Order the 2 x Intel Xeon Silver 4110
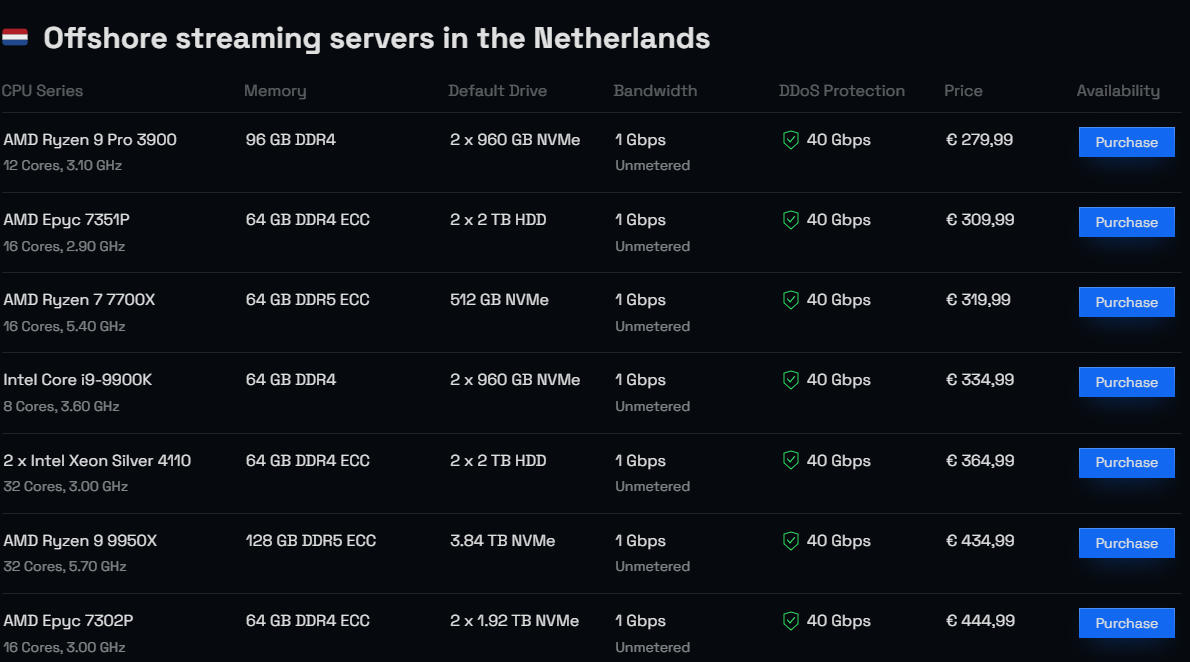Viewport: 1190px width, 662px height. pos(1126,462)
